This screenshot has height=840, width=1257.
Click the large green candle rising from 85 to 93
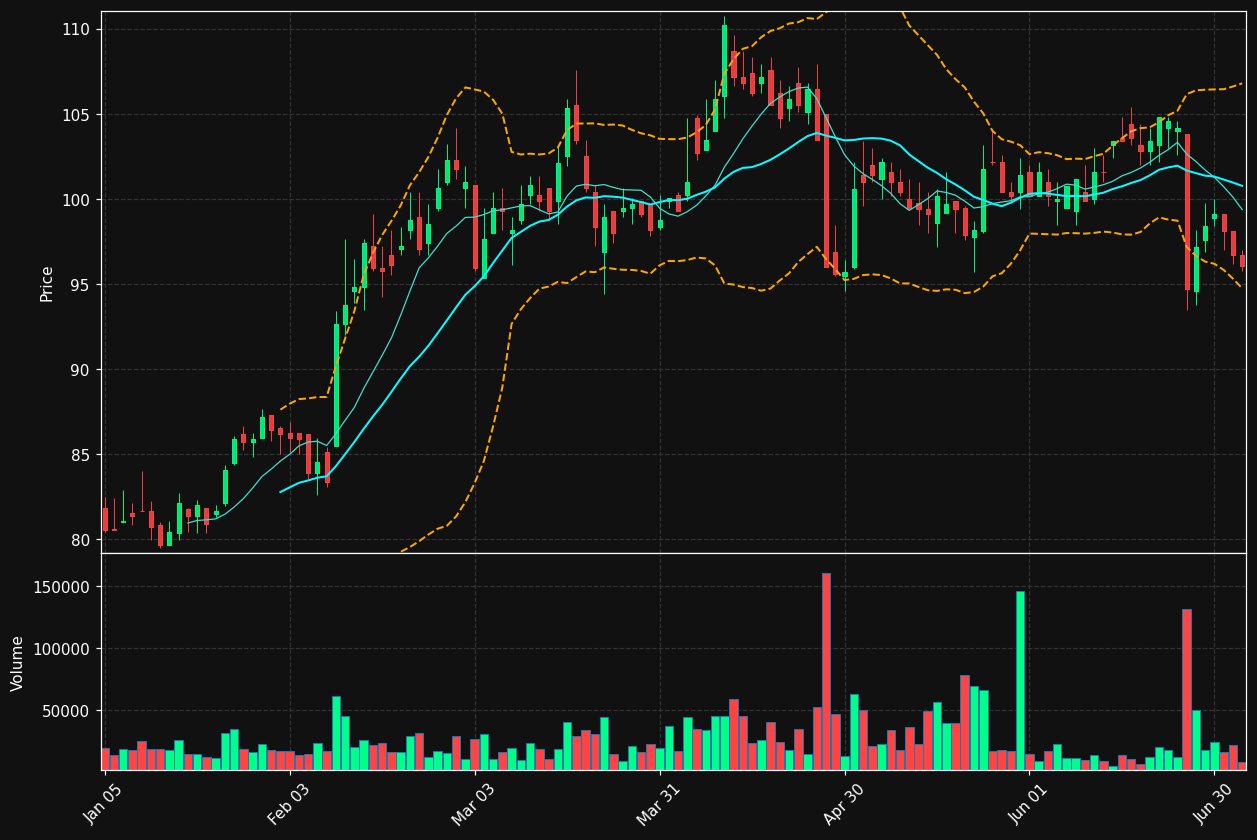click(336, 385)
